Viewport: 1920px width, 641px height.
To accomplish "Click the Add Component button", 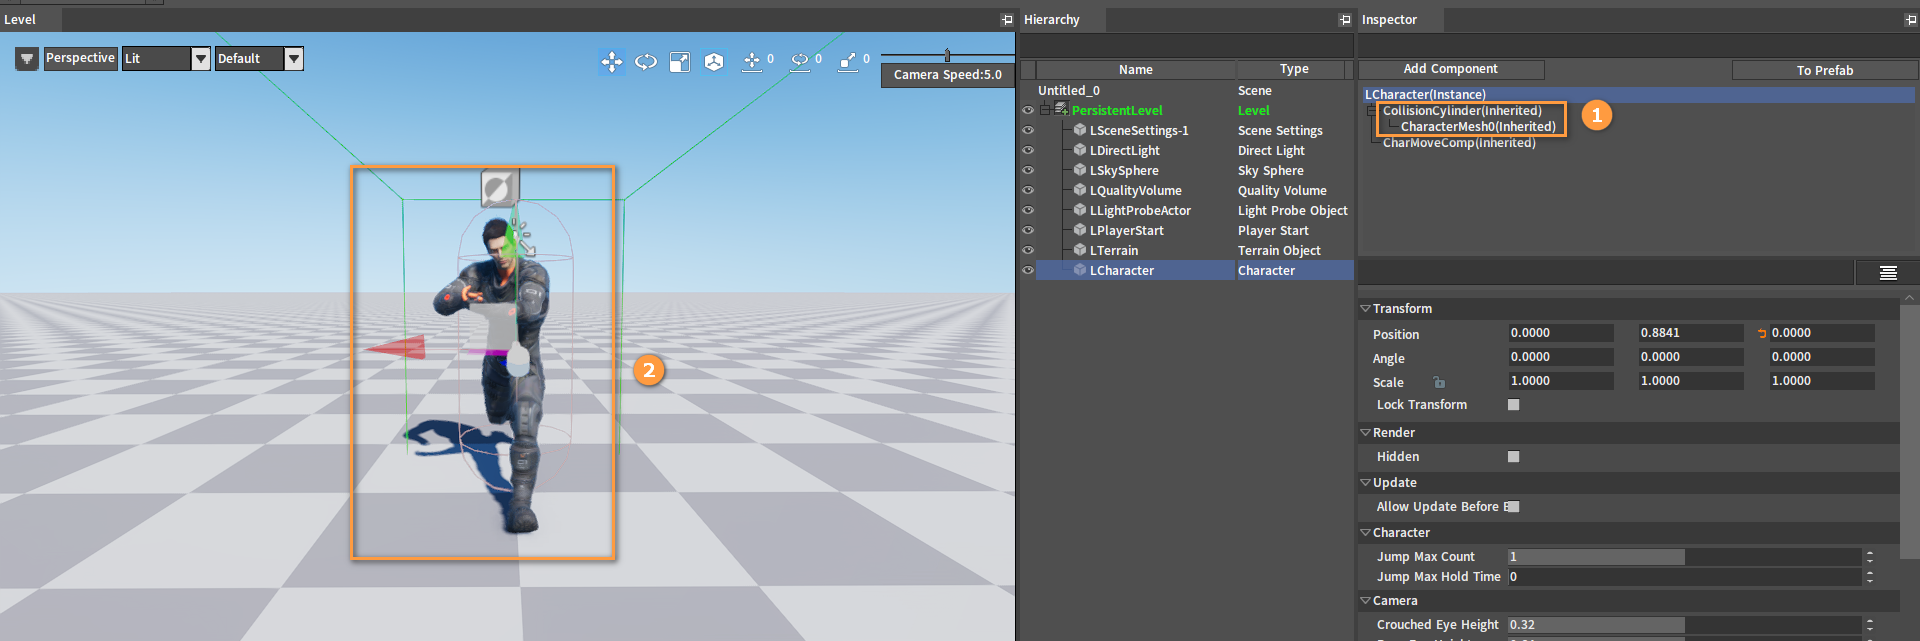I will click(1450, 69).
